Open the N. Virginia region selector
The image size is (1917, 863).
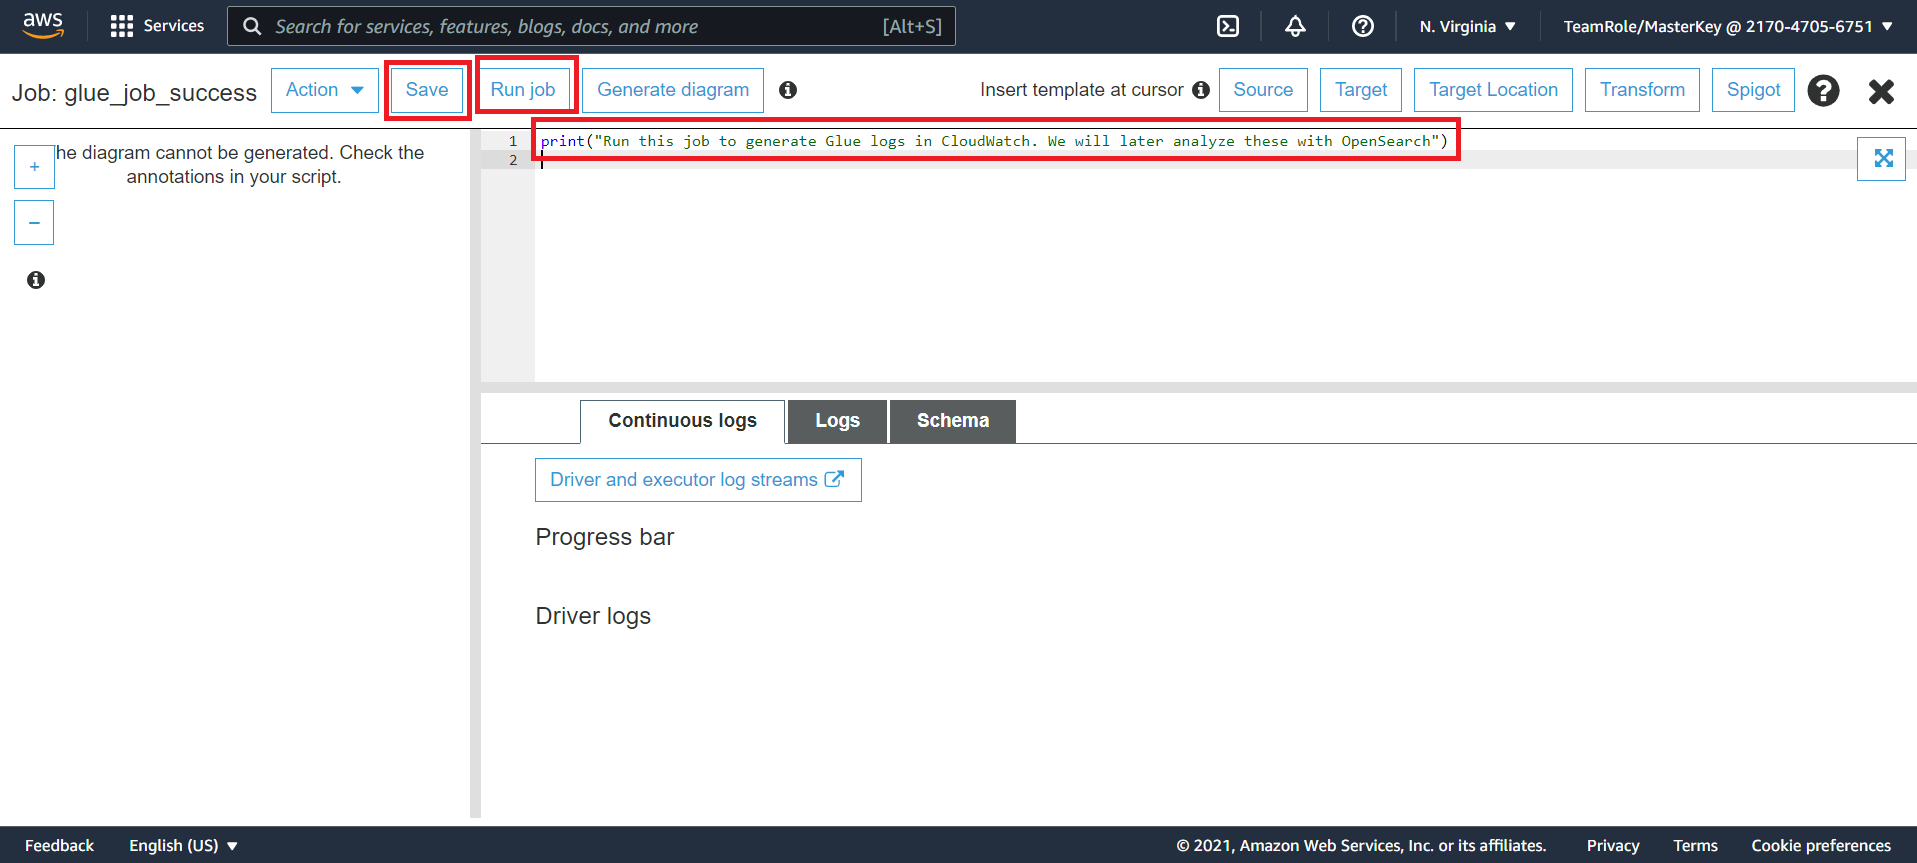pyautogui.click(x=1467, y=26)
